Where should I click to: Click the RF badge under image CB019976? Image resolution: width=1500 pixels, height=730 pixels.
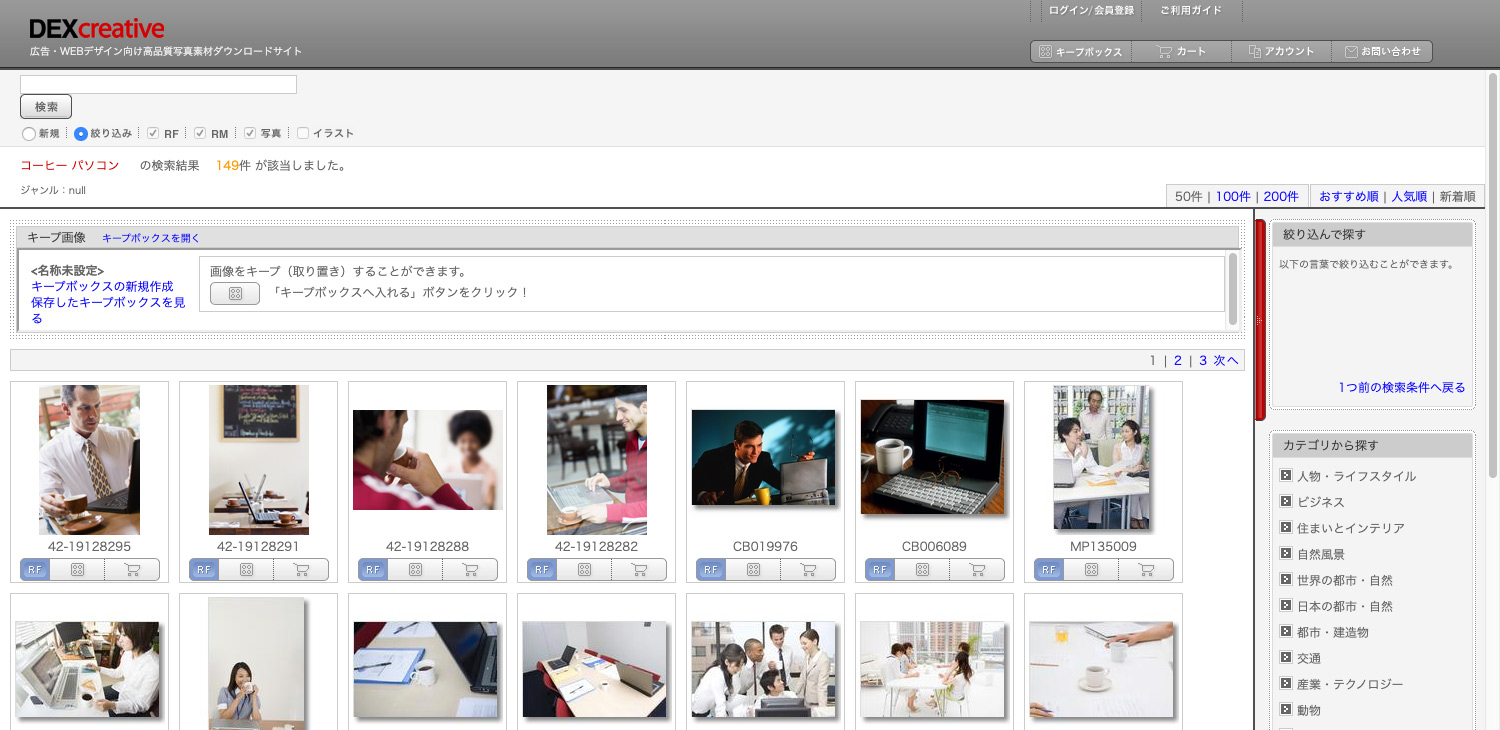pyautogui.click(x=711, y=570)
